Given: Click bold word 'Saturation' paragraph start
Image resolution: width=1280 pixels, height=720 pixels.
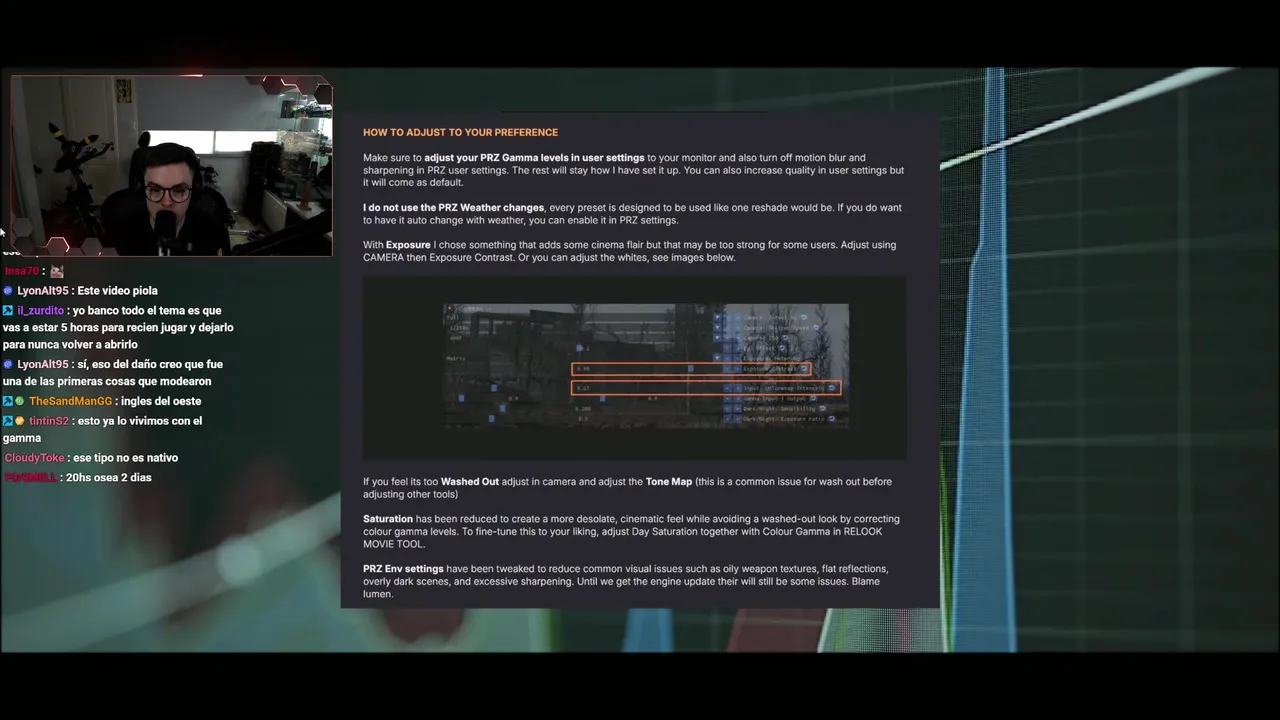Looking at the screenshot, I should pyautogui.click(x=388, y=519).
